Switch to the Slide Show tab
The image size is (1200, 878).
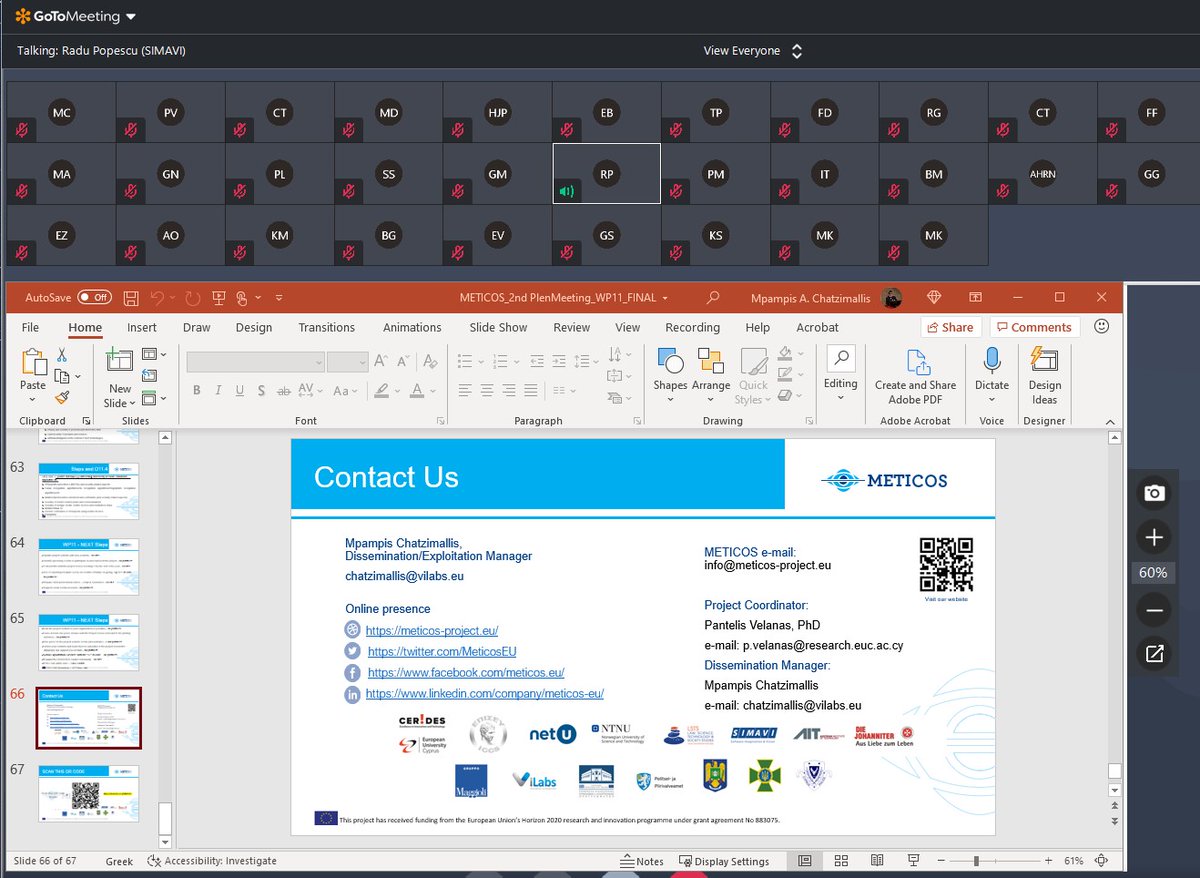pos(498,327)
